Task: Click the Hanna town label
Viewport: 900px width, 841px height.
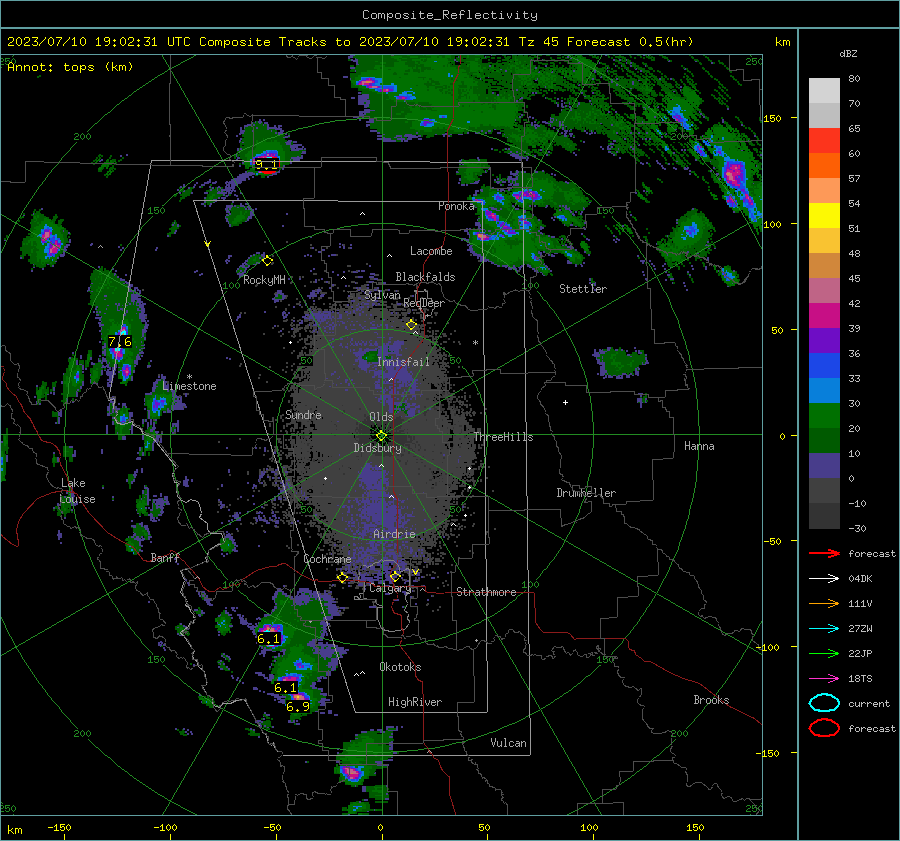Action: click(x=699, y=446)
